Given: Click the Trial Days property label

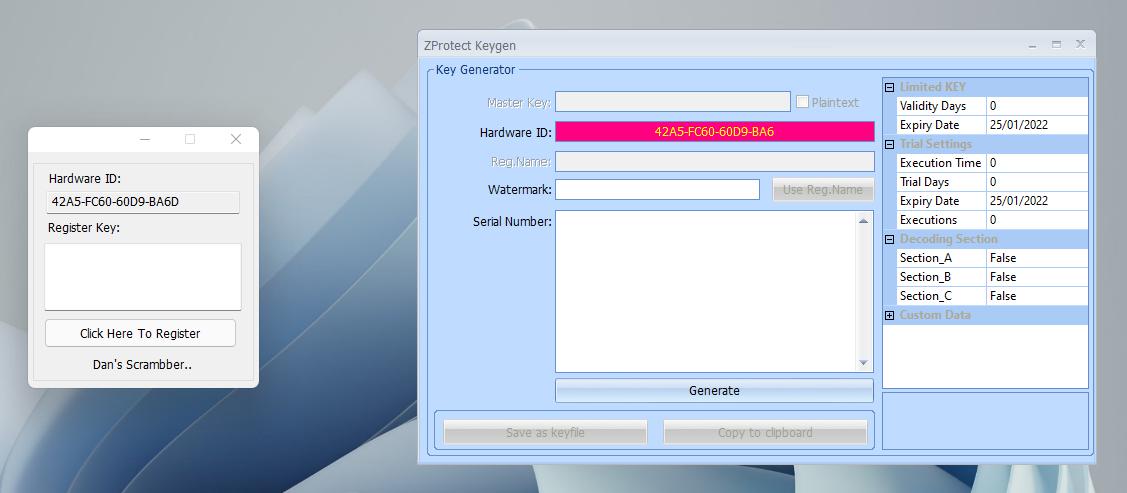Looking at the screenshot, I should [924, 182].
